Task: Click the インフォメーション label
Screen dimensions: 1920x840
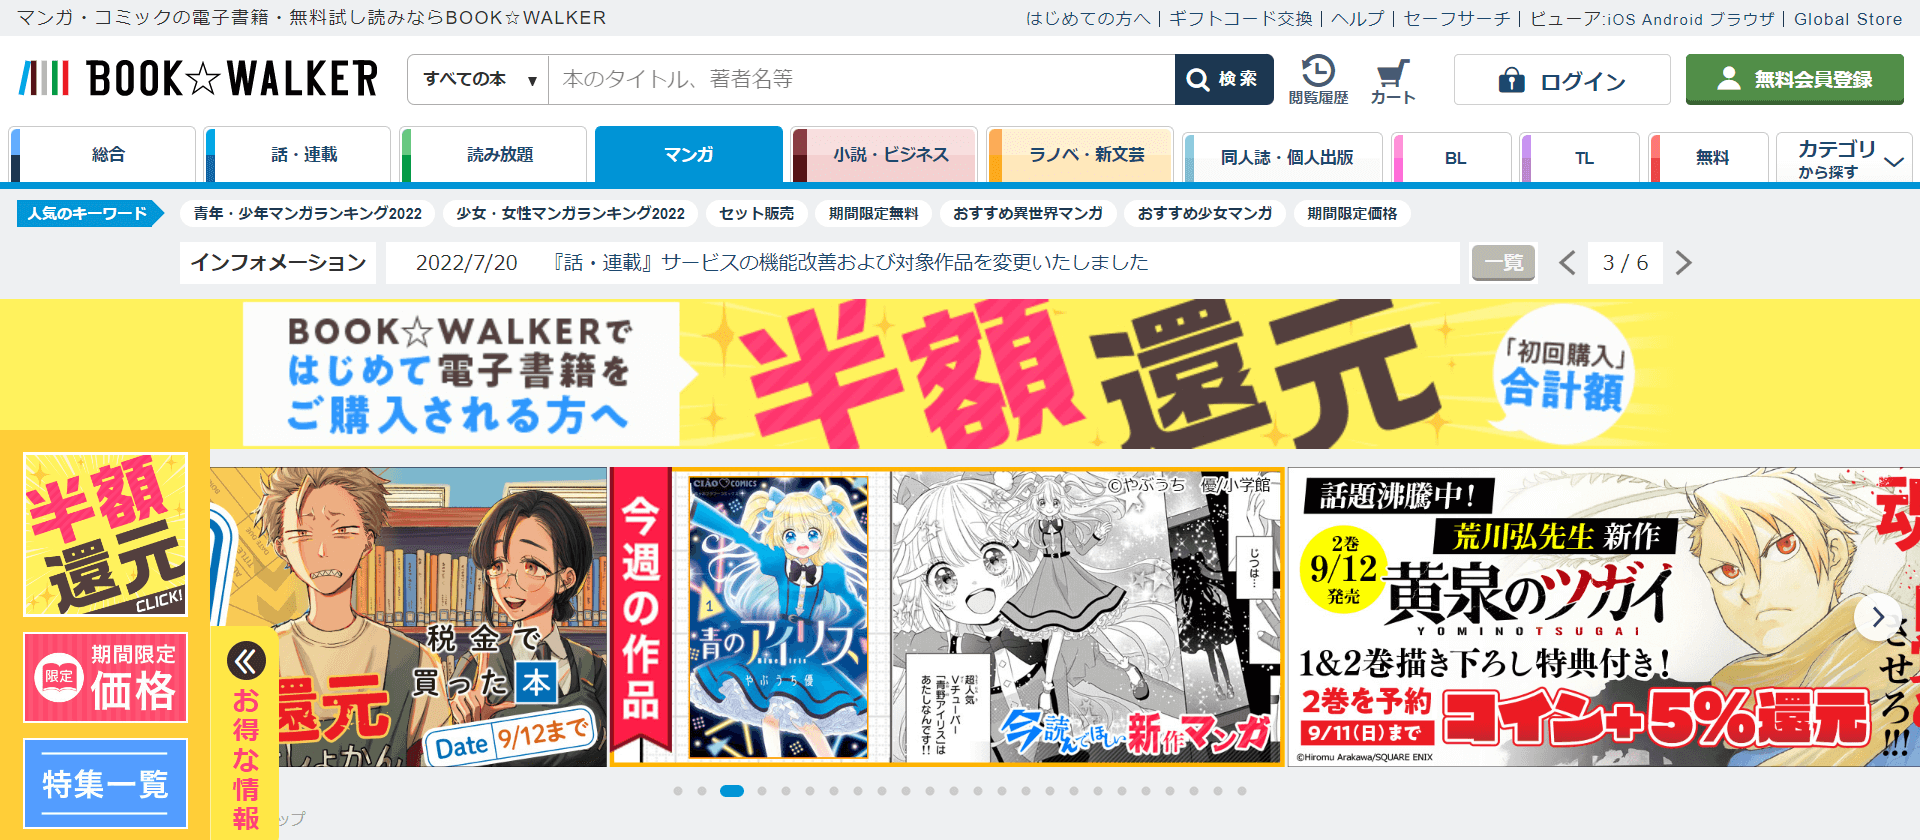Action: [x=278, y=263]
